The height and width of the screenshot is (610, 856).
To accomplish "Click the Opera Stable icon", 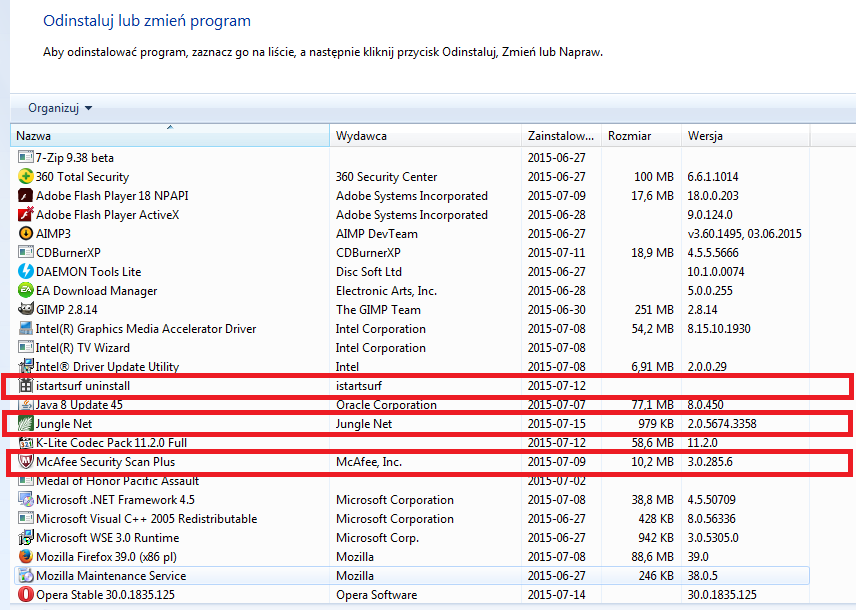I will tap(25, 594).
